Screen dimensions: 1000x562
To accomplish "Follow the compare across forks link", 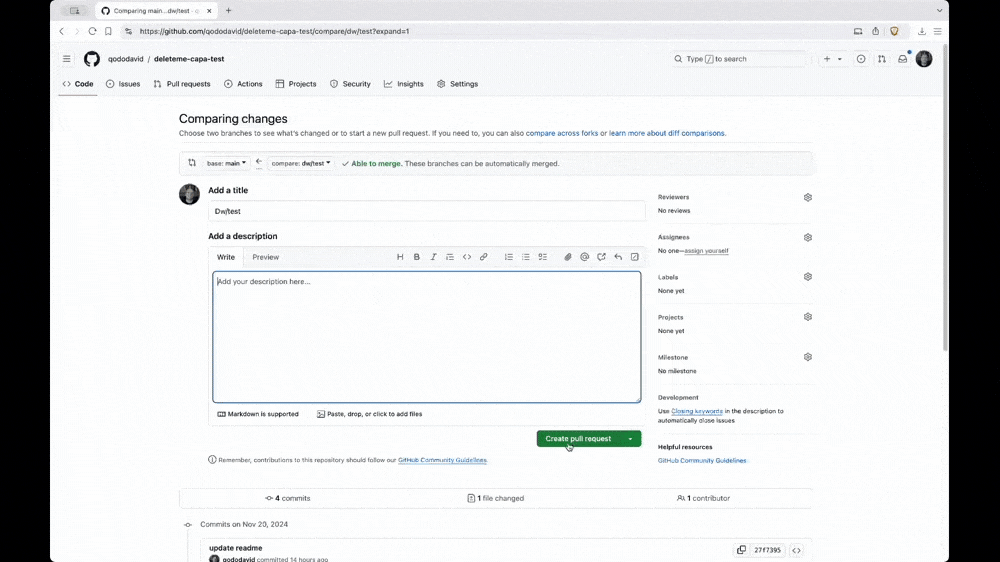I will pos(562,133).
